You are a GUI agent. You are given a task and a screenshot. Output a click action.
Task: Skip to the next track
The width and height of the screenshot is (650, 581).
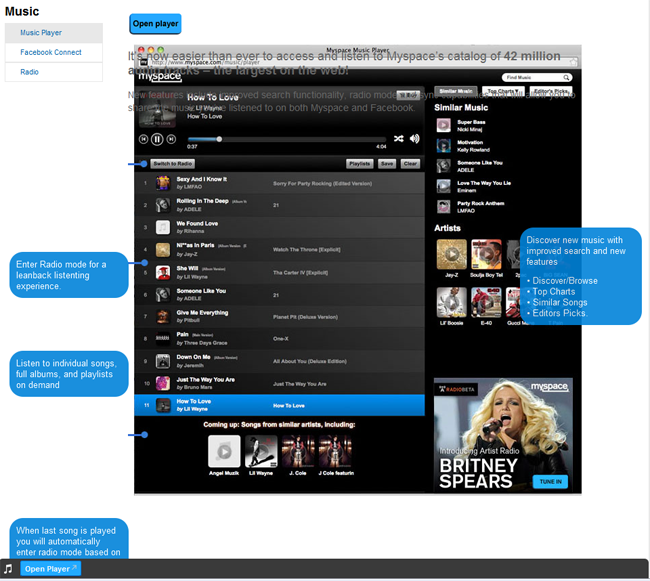pos(171,139)
